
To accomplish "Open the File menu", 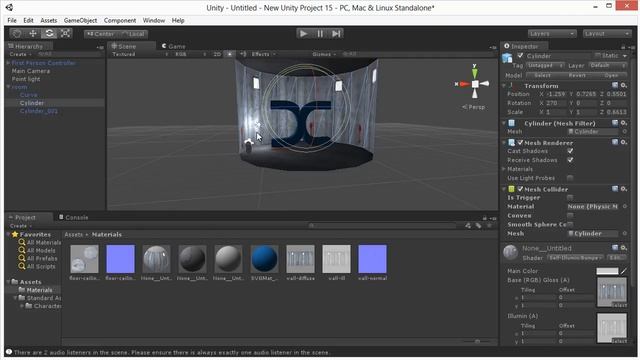I will 12,20.
